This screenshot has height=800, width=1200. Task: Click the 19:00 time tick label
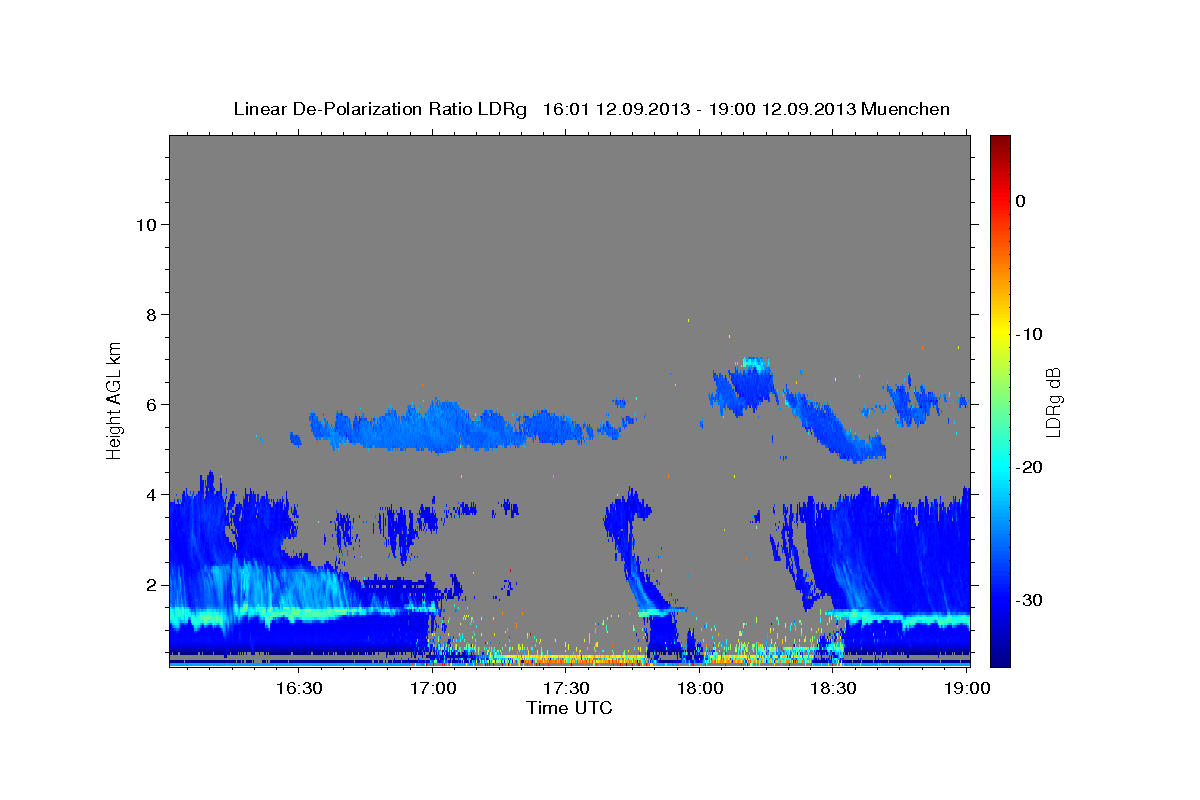968,688
